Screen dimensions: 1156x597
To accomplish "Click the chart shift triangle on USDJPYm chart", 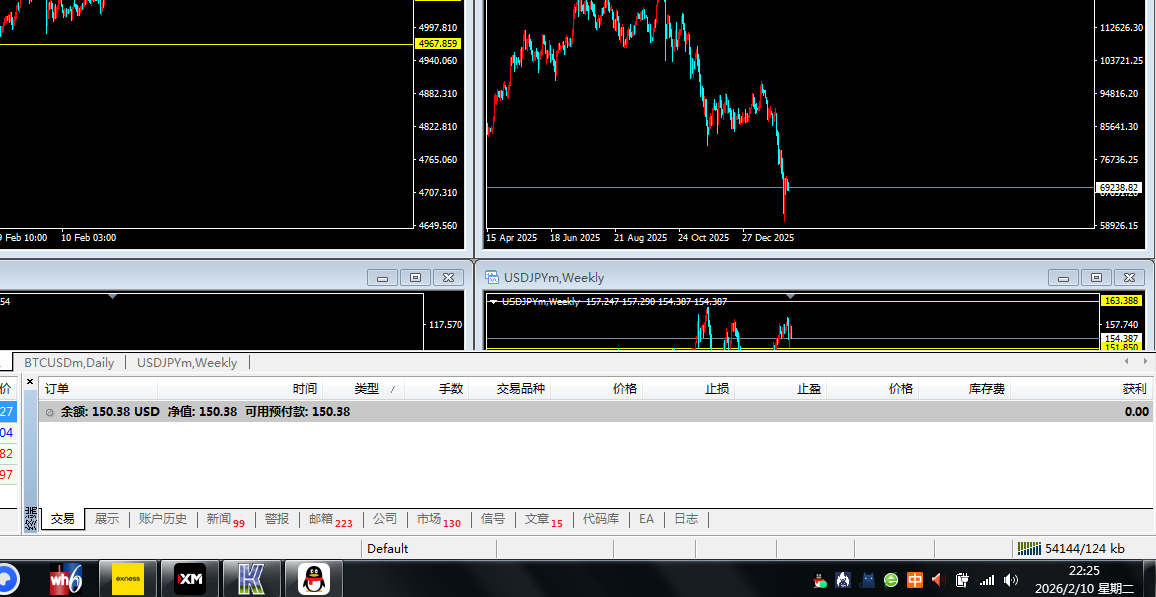I will tap(790, 296).
